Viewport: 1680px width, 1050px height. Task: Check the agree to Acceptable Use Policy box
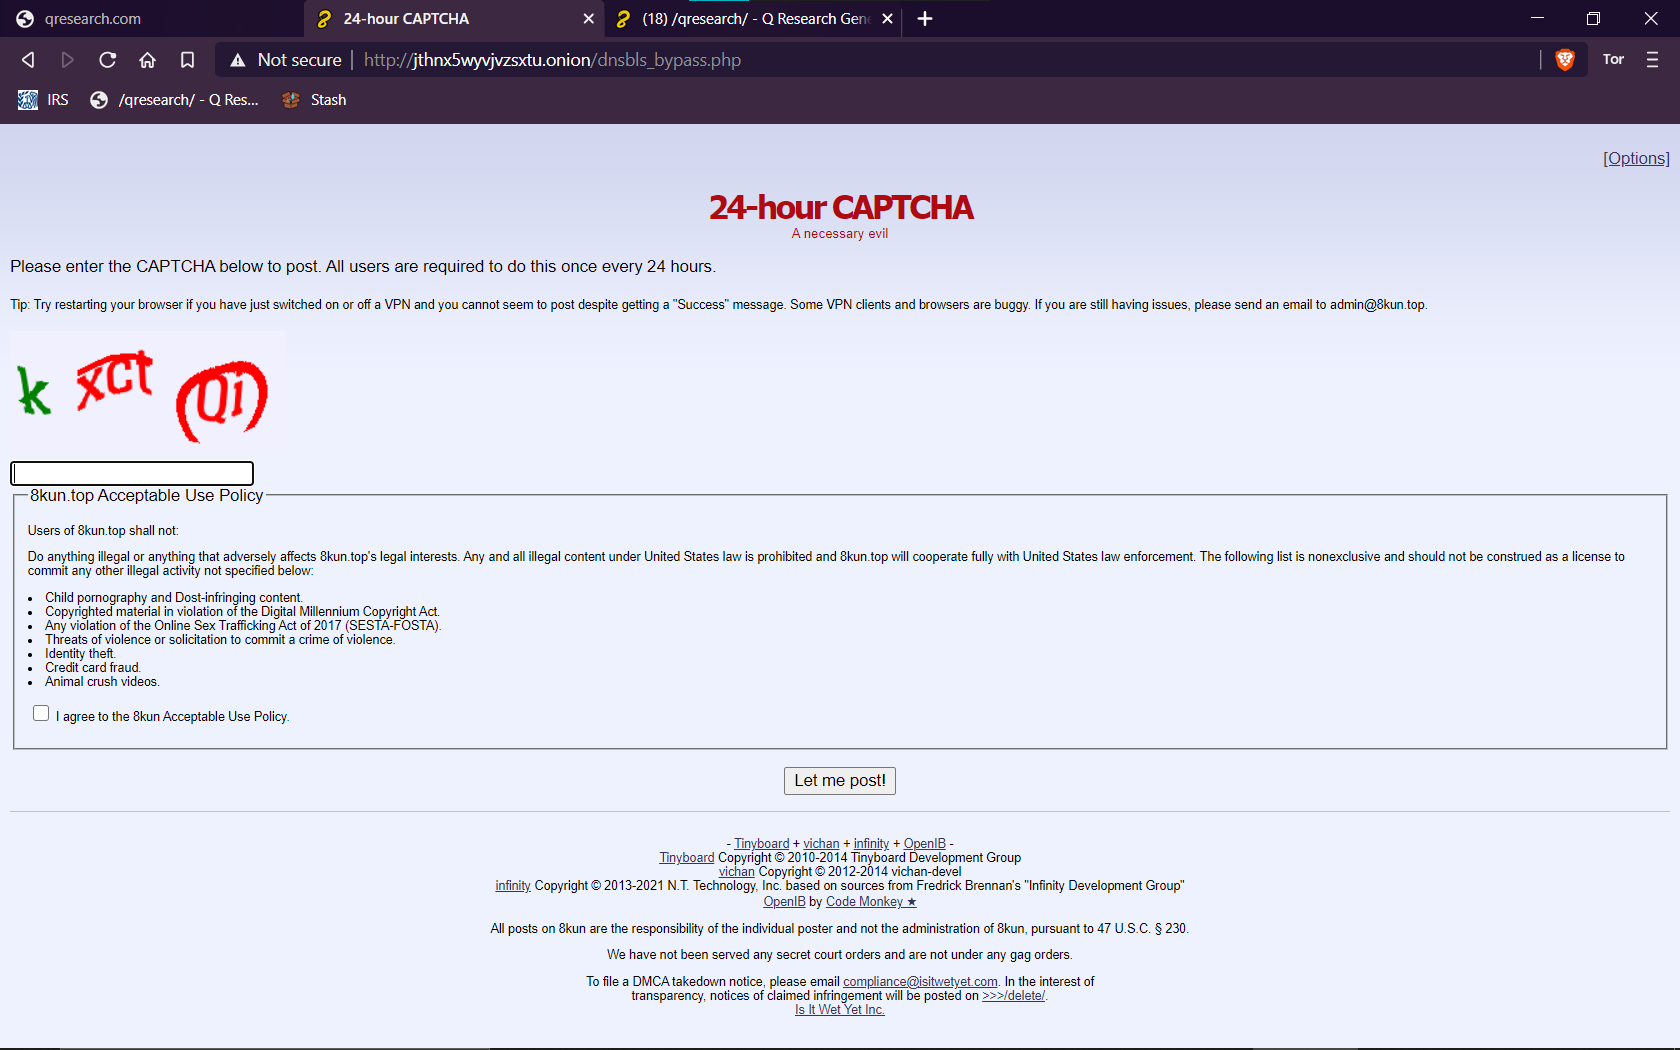point(41,713)
